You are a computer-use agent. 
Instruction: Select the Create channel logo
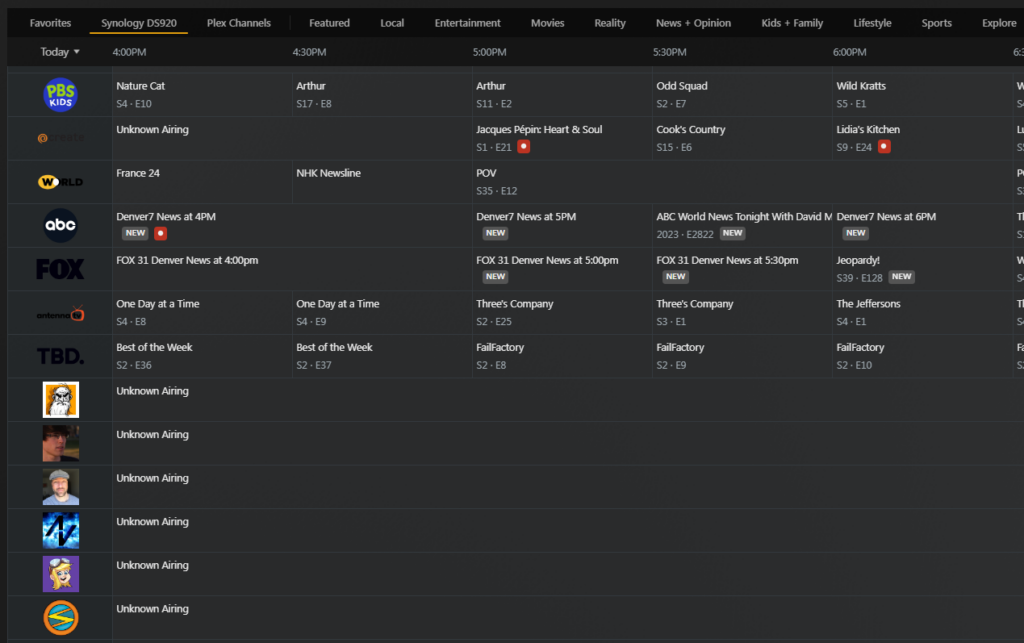[x=60, y=138]
